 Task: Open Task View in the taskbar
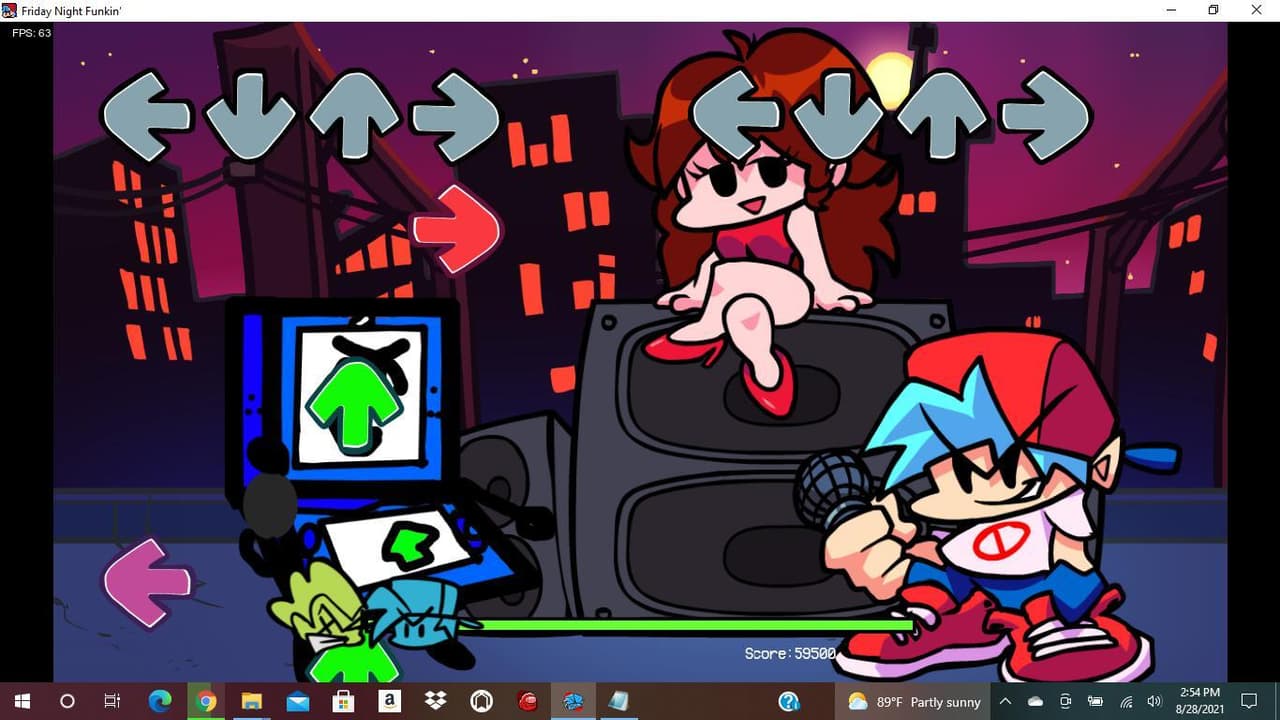pyautogui.click(x=113, y=701)
